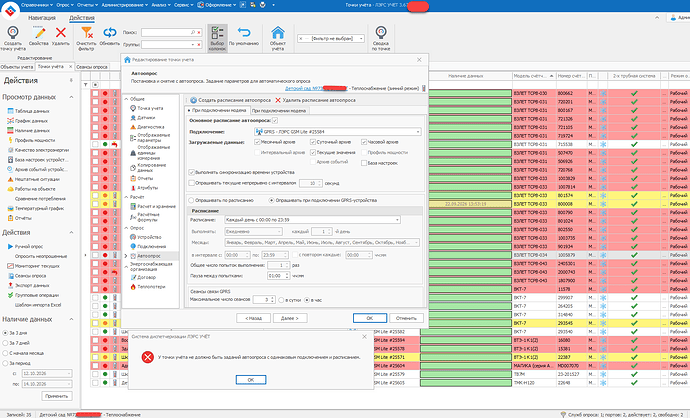Select С начала месяца radio option
This screenshot has width=690, height=418.
6,353
